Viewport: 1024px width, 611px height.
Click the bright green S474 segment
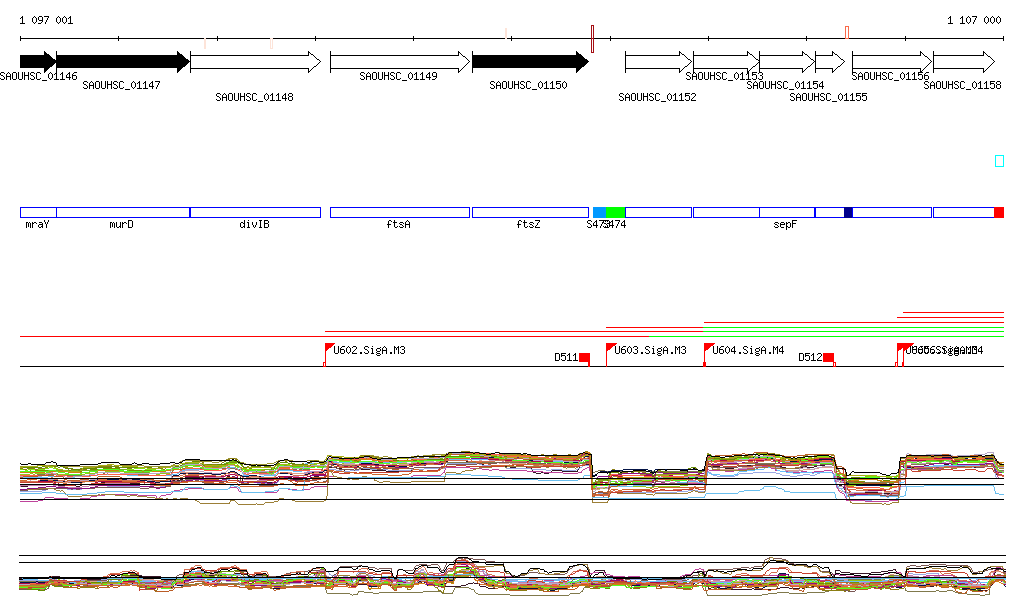pos(615,212)
